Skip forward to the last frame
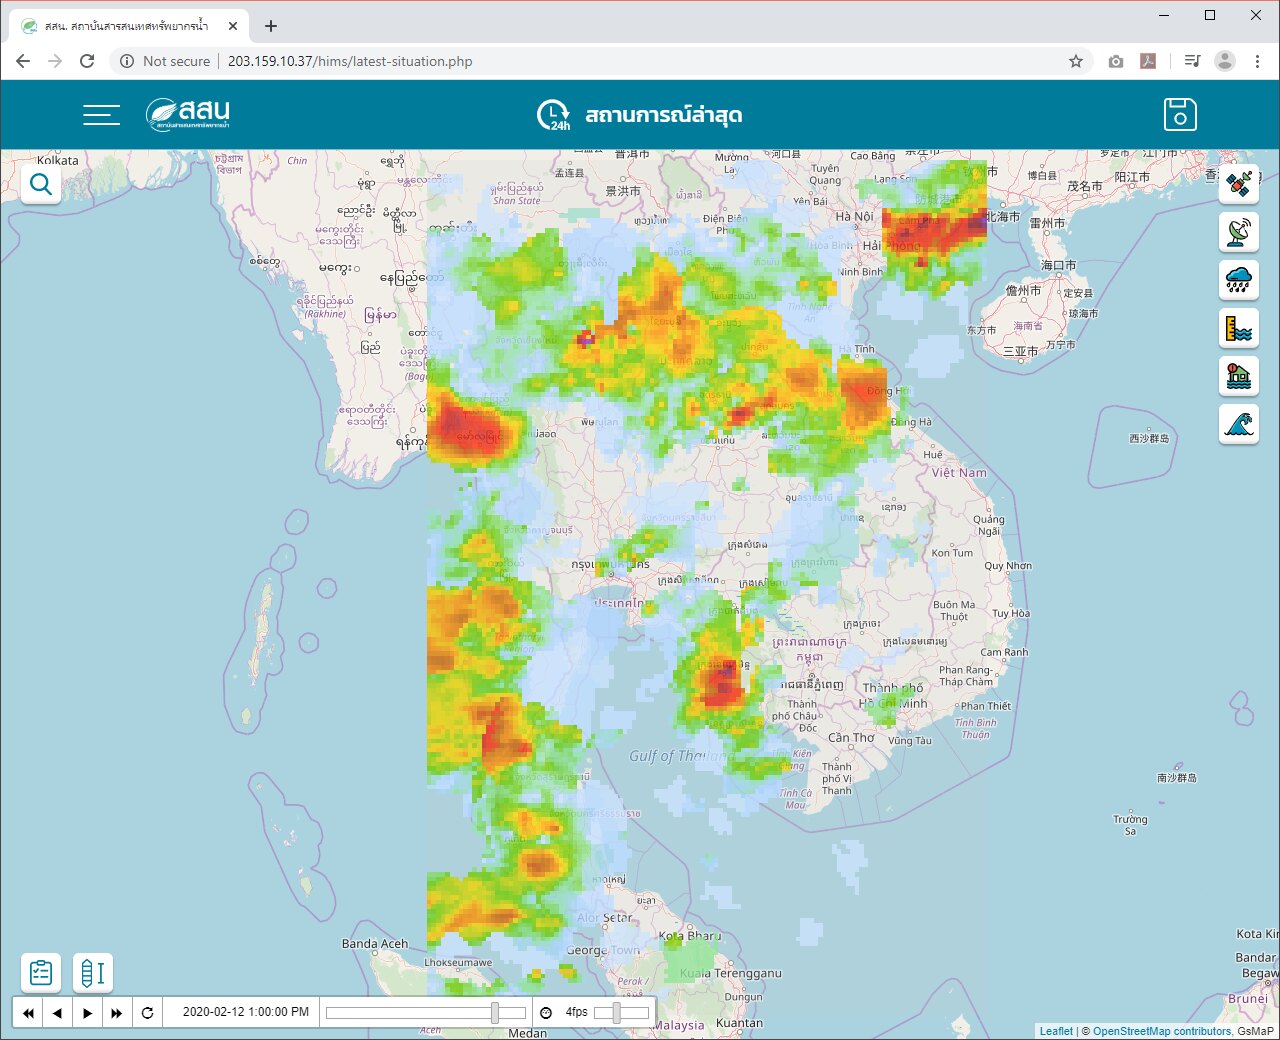Screen dimensions: 1280x1040 pyautogui.click(x=117, y=1013)
